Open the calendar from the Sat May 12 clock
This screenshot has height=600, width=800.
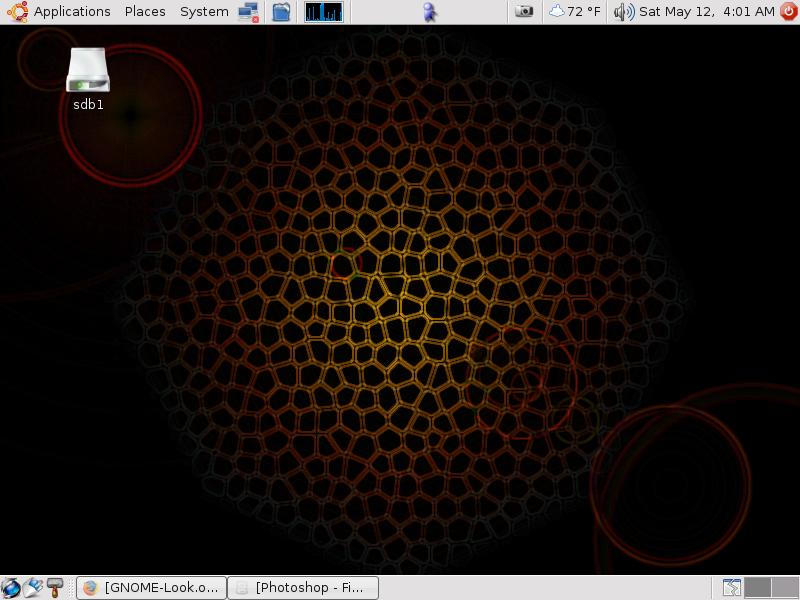coord(707,11)
